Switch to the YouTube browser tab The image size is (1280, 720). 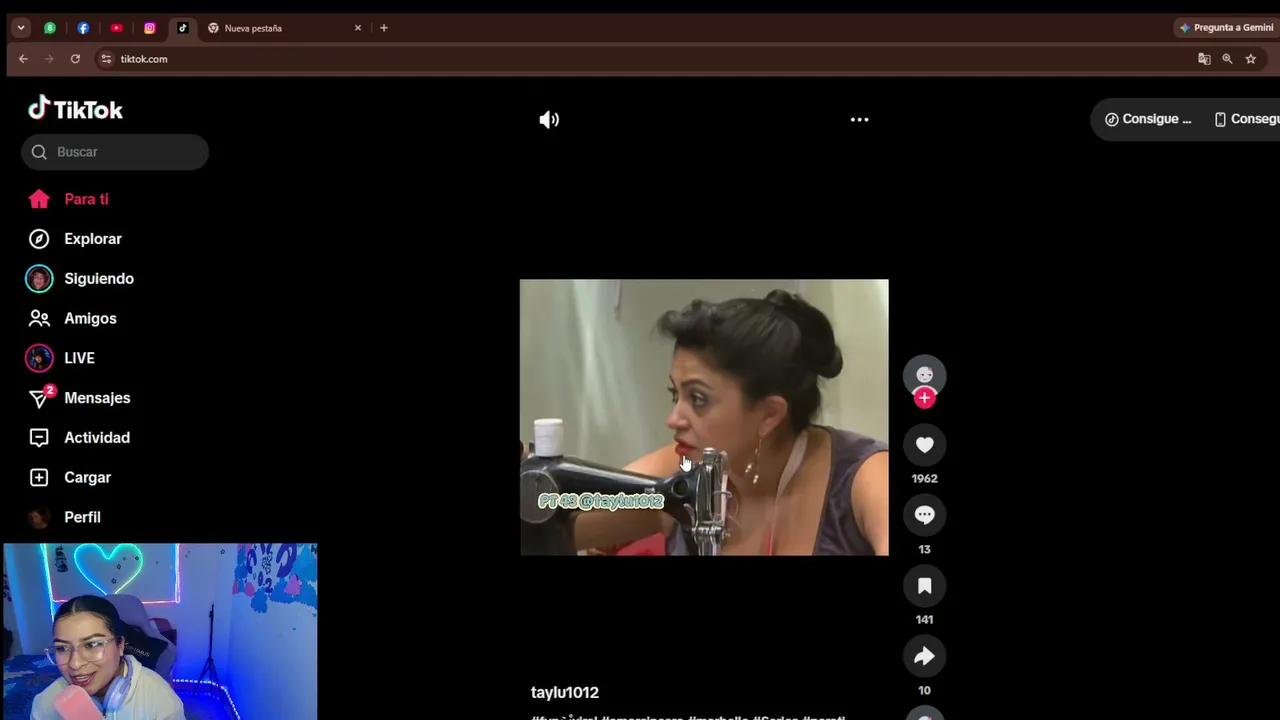(x=116, y=28)
